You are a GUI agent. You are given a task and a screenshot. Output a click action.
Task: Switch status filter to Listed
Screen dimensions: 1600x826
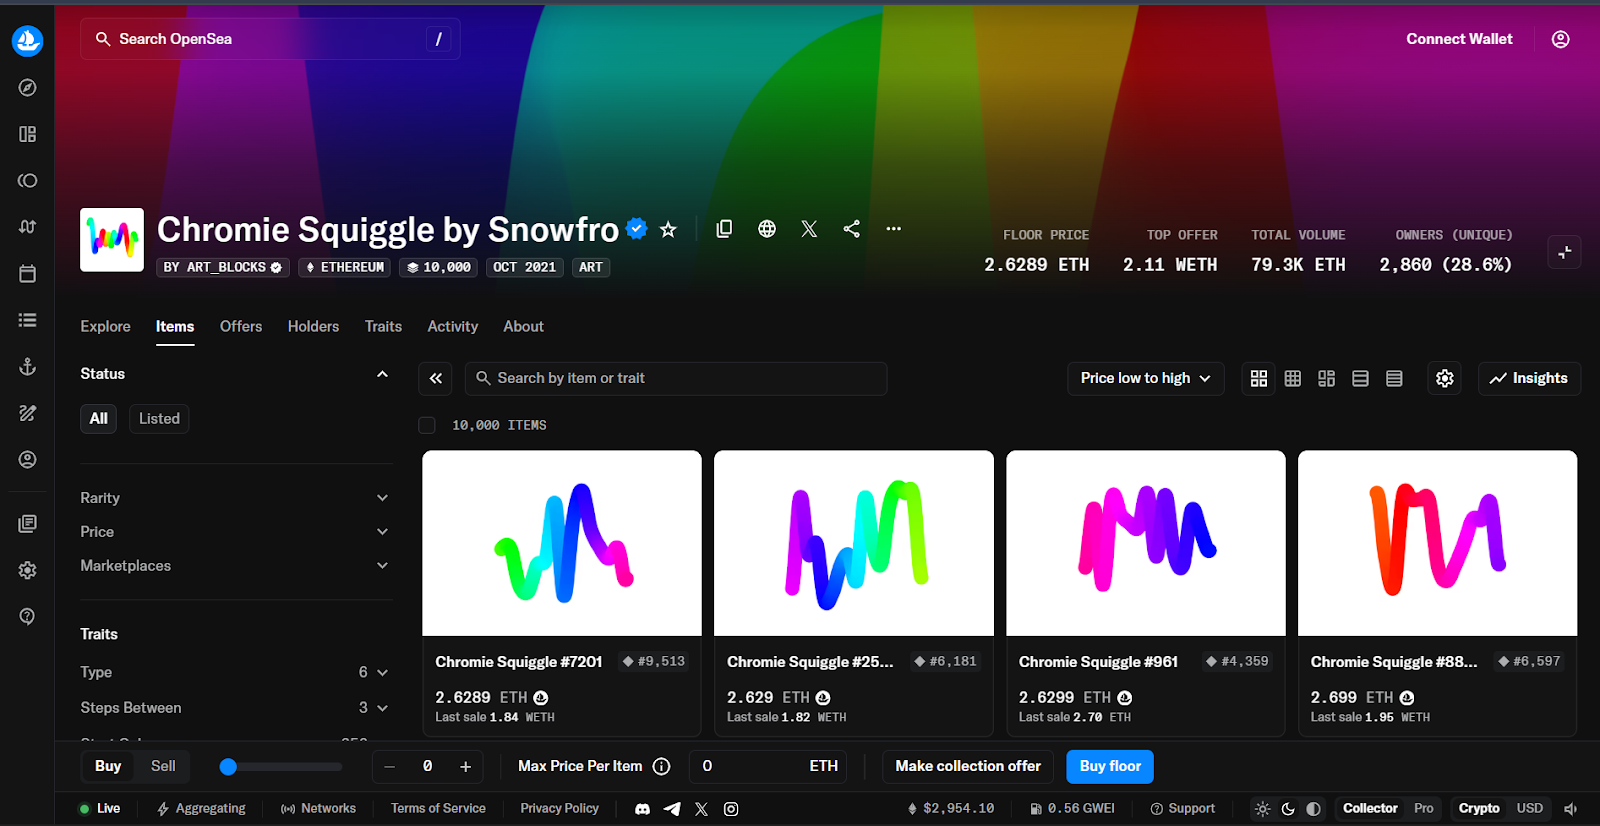coord(159,418)
